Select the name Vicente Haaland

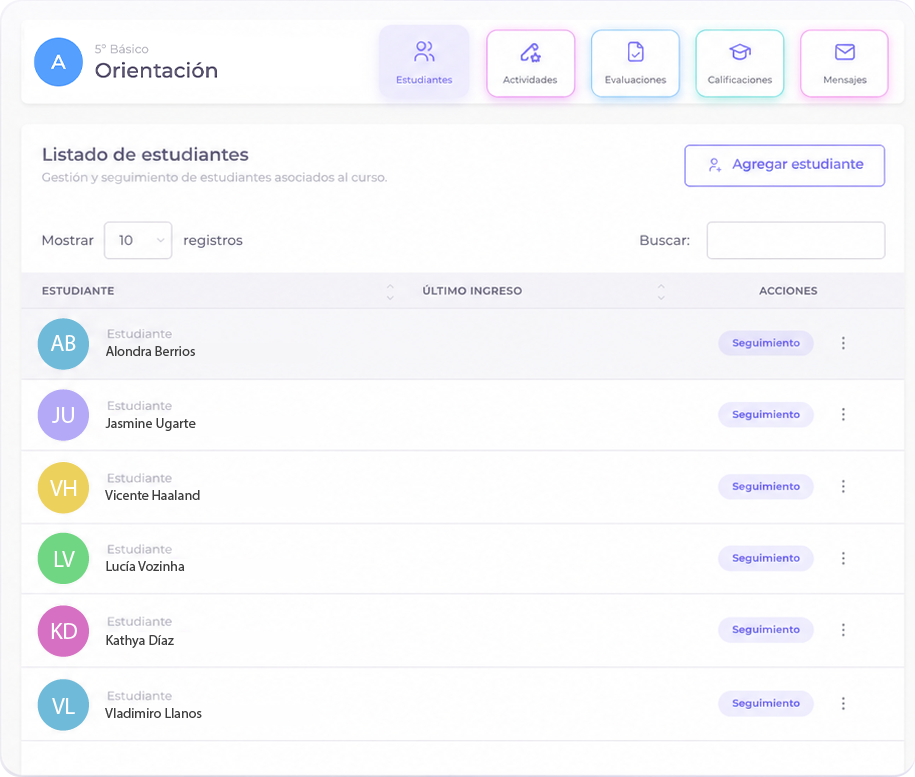click(x=152, y=495)
